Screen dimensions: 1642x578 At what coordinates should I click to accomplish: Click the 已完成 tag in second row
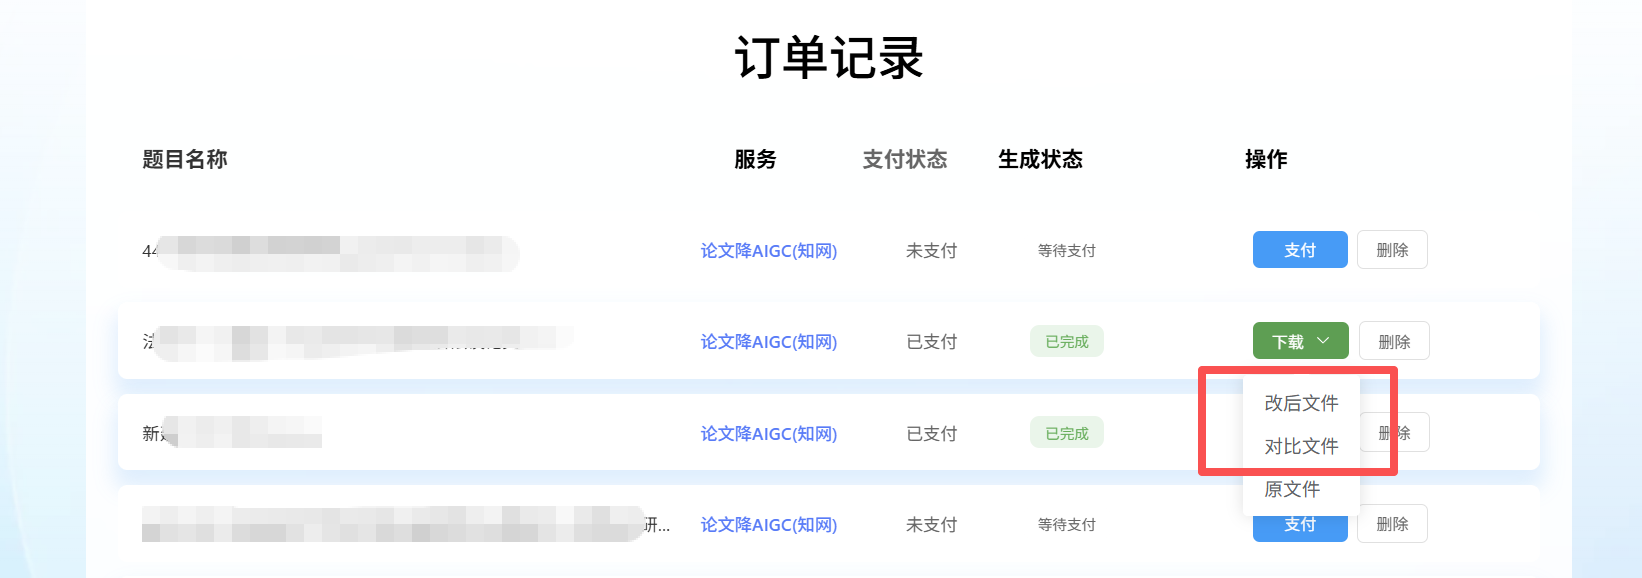pyautogui.click(x=1066, y=342)
